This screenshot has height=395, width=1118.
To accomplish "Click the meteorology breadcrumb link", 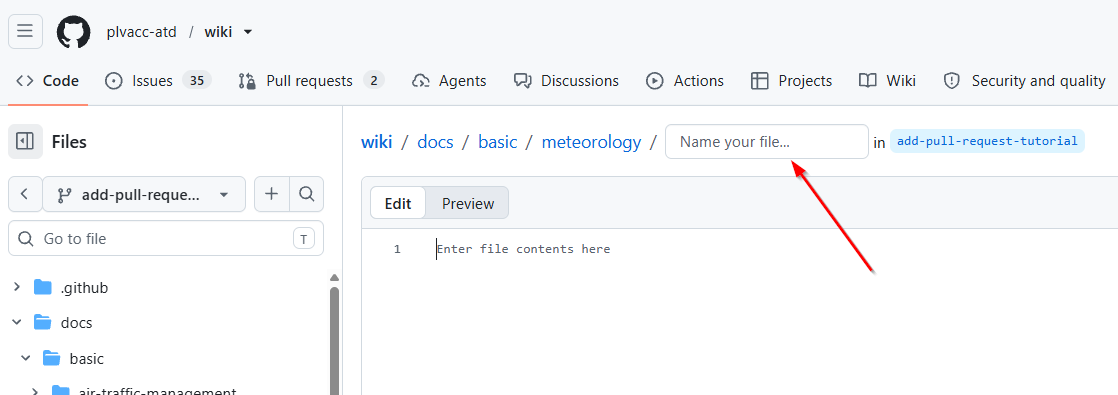I will 591,142.
